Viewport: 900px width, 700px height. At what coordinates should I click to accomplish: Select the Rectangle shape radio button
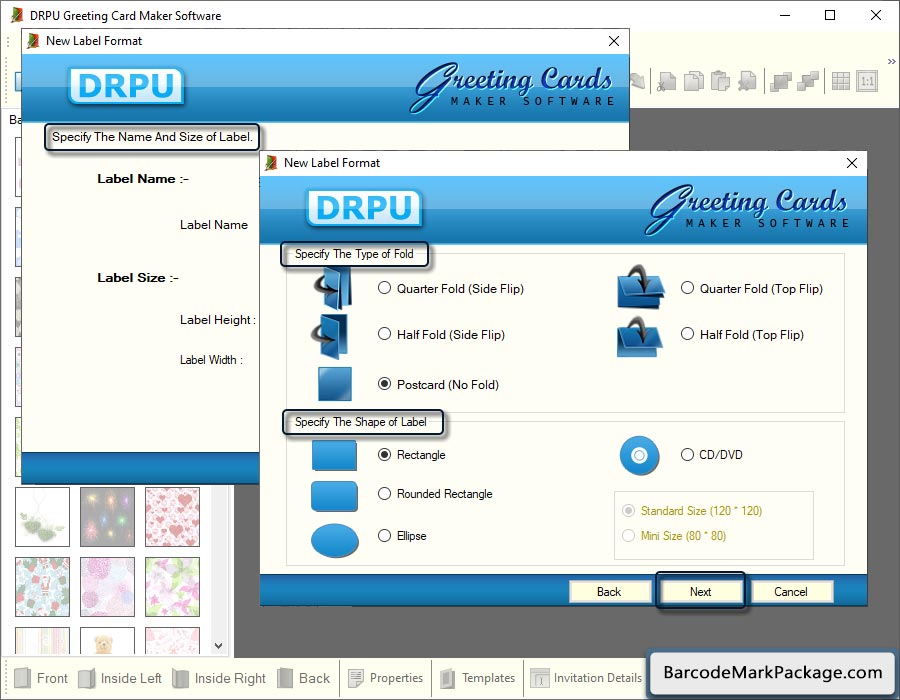click(385, 454)
